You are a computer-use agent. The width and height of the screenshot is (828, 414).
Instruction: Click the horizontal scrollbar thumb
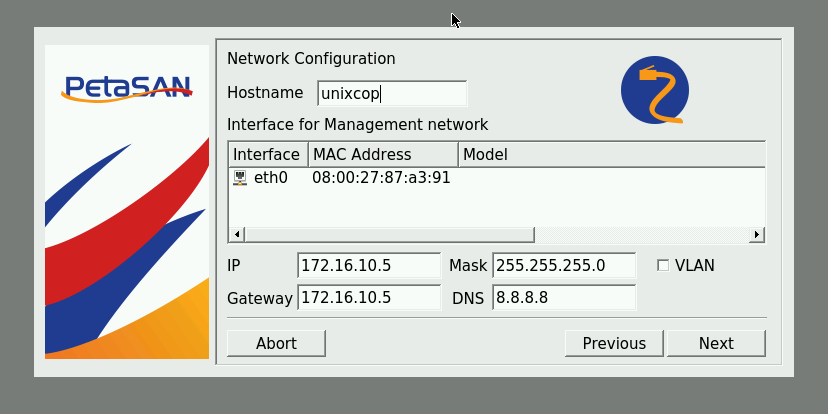tap(390, 234)
